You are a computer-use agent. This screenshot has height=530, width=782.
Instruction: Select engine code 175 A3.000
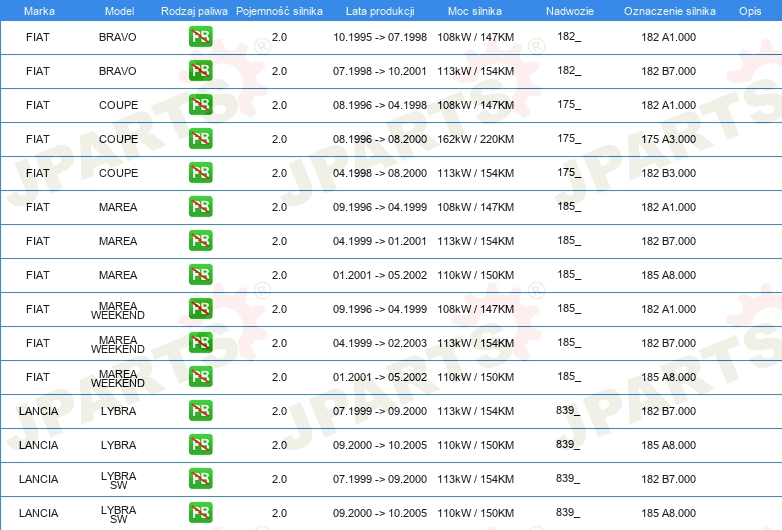point(668,139)
